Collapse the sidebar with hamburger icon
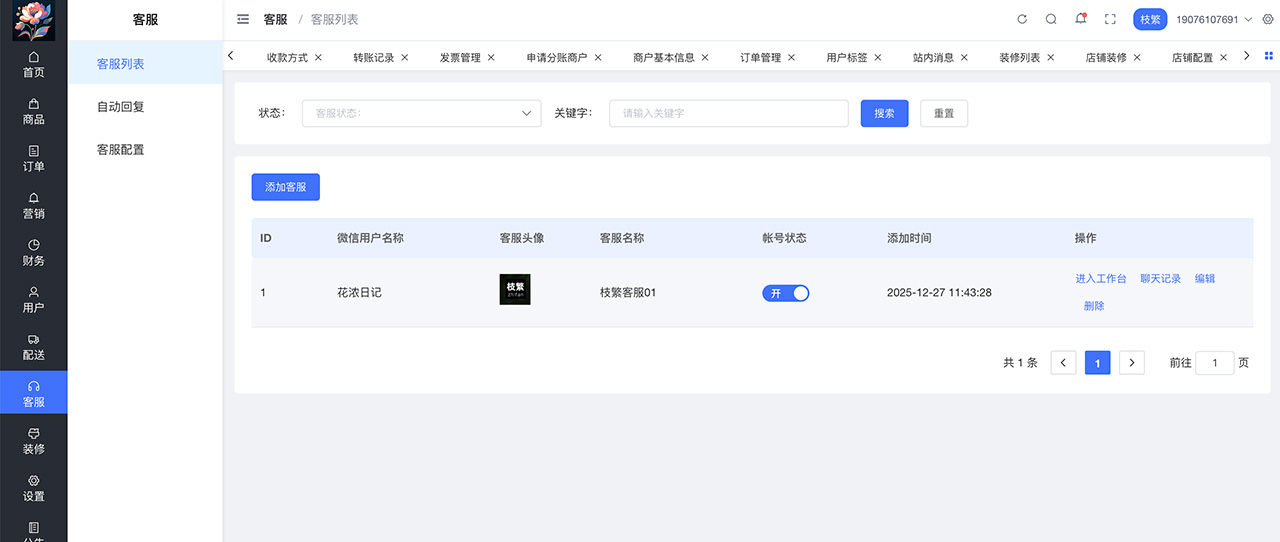The image size is (1280, 542). (x=243, y=19)
